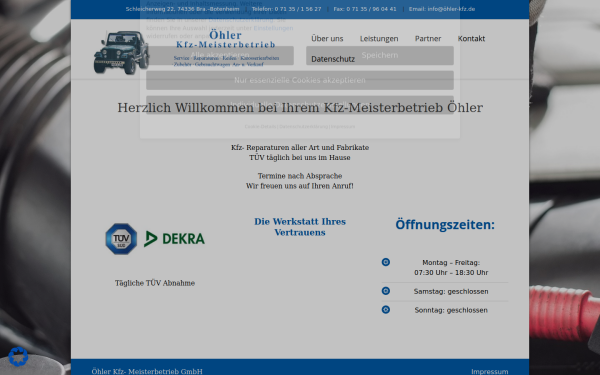The image size is (600, 375).
Task: Open the Über uns menu item
Action: tap(327, 39)
